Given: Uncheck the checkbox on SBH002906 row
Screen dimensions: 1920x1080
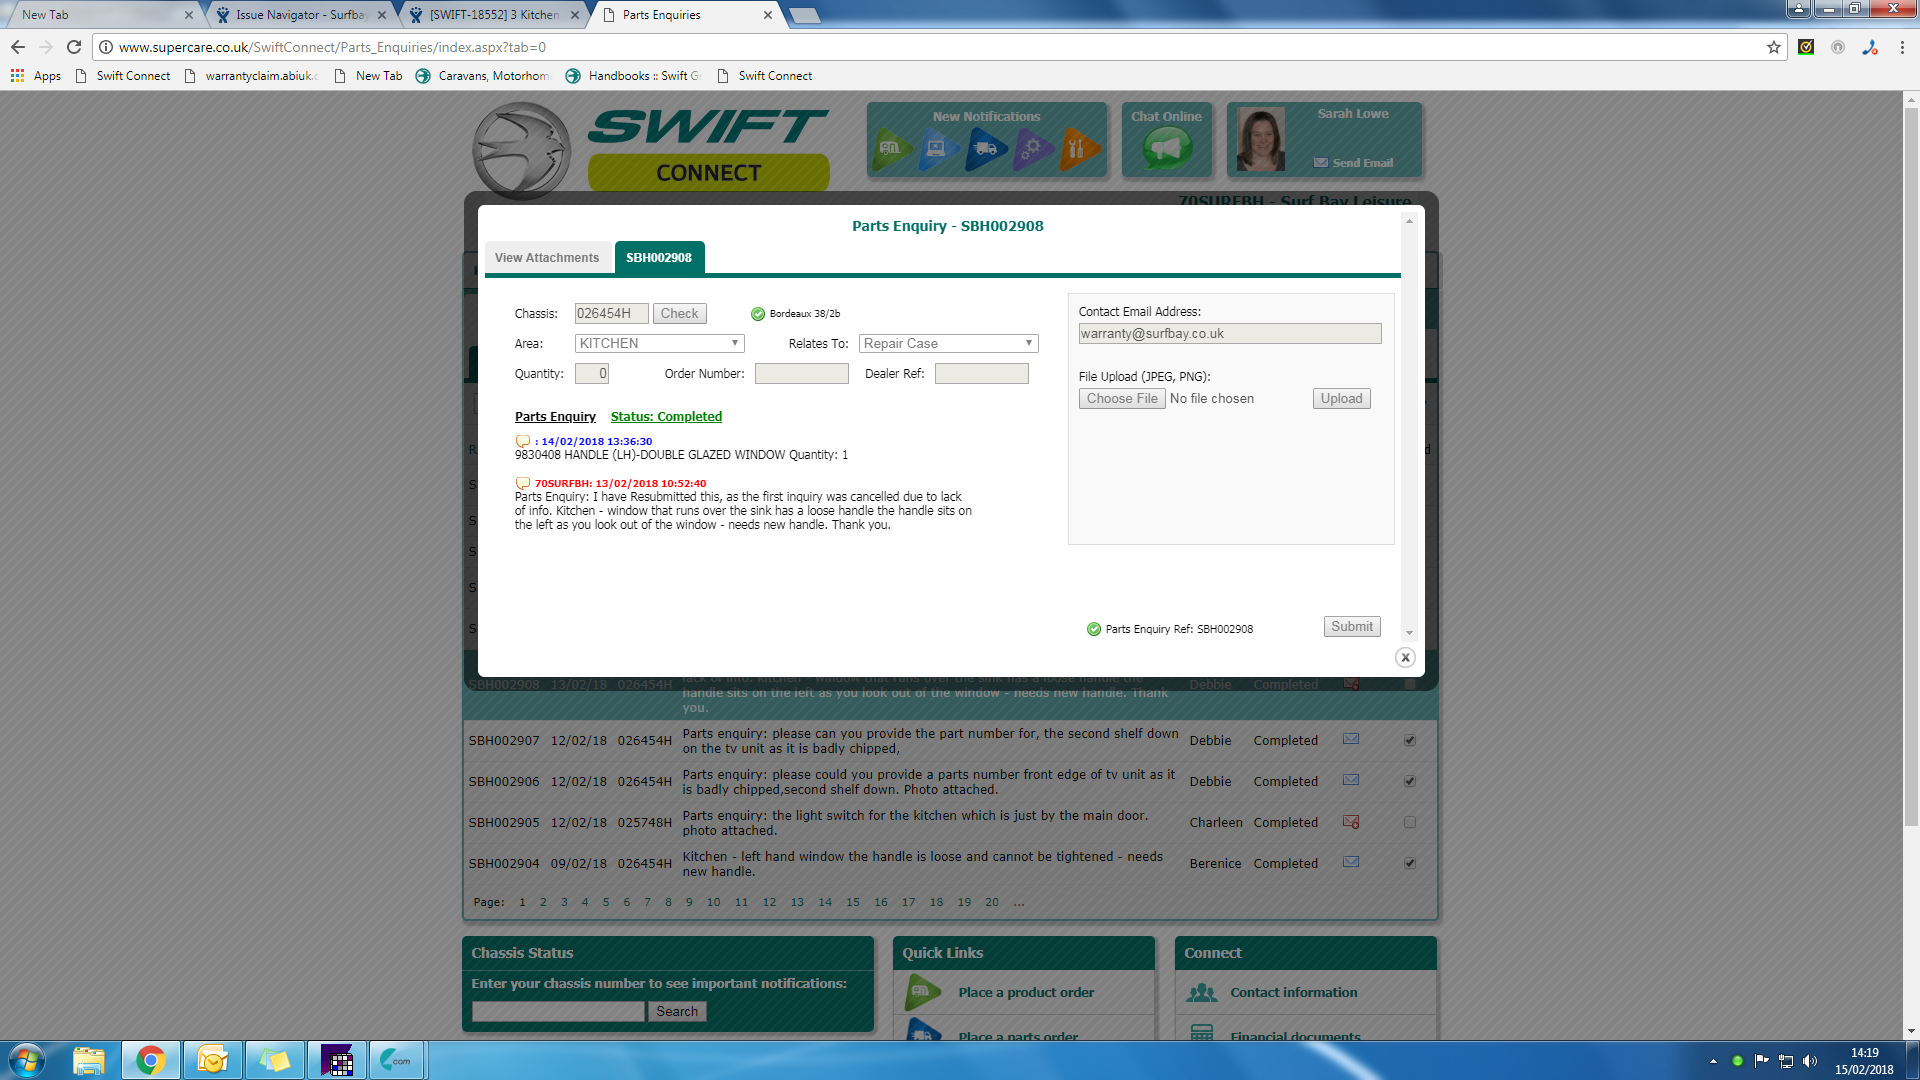Looking at the screenshot, I should pos(1410,781).
